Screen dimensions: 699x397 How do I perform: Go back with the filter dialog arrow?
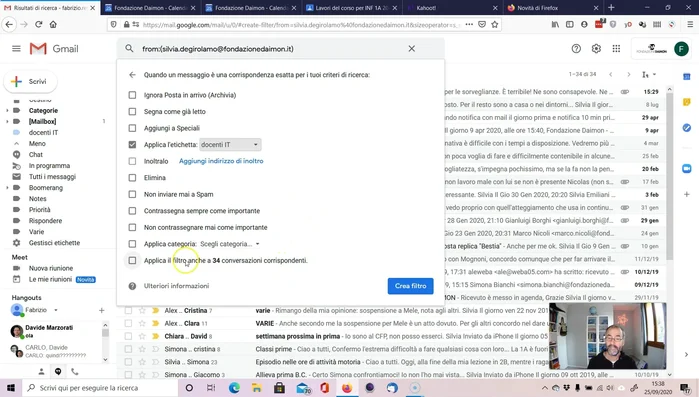132,75
